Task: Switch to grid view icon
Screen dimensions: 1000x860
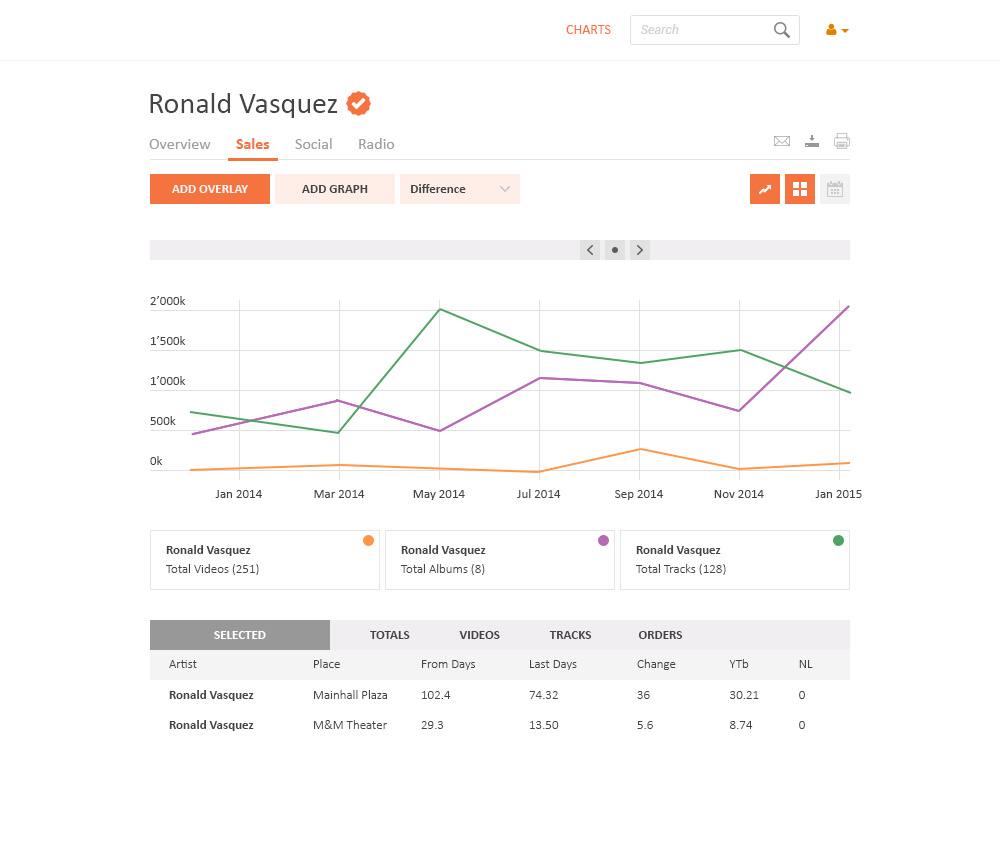Action: click(800, 189)
